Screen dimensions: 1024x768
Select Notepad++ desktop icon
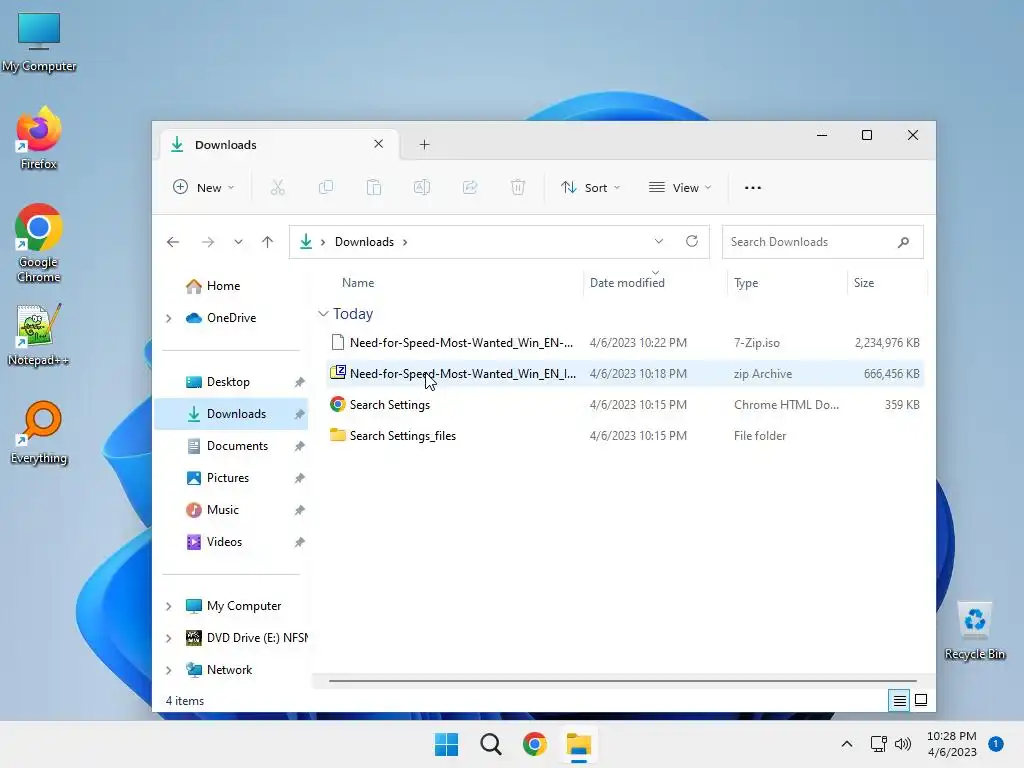click(x=39, y=335)
